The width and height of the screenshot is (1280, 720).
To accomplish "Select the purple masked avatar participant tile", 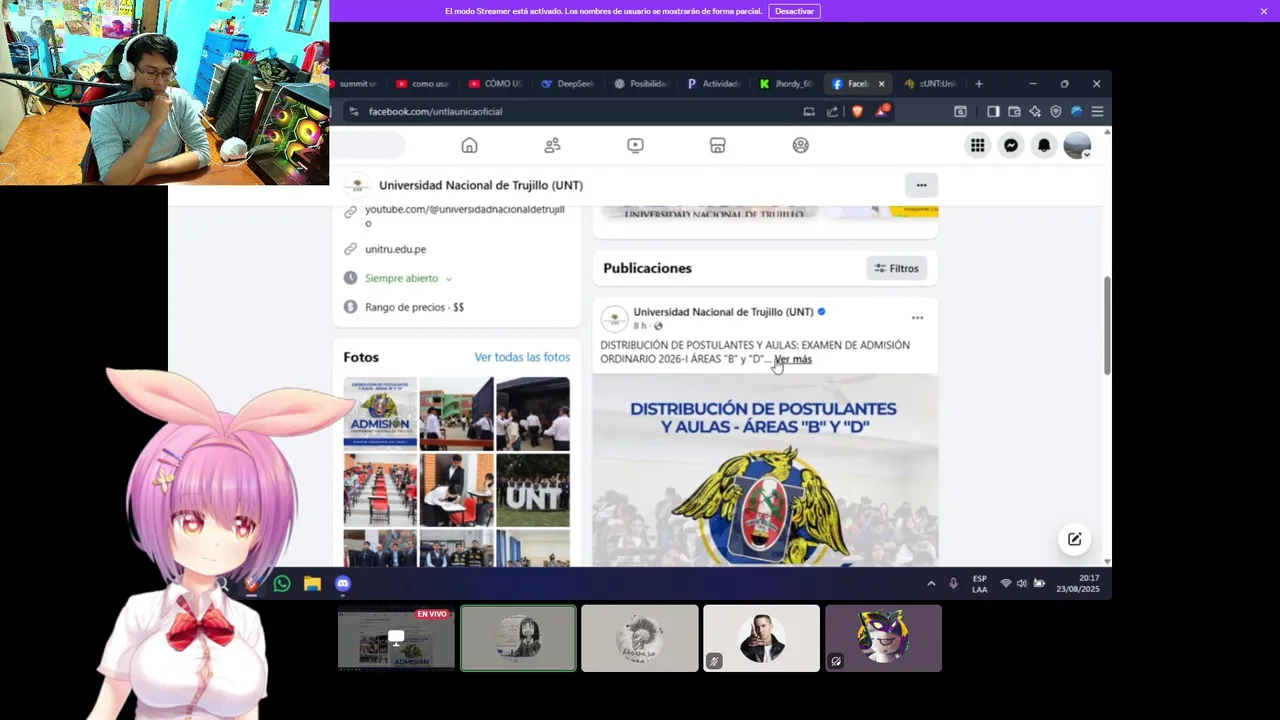I will point(883,638).
